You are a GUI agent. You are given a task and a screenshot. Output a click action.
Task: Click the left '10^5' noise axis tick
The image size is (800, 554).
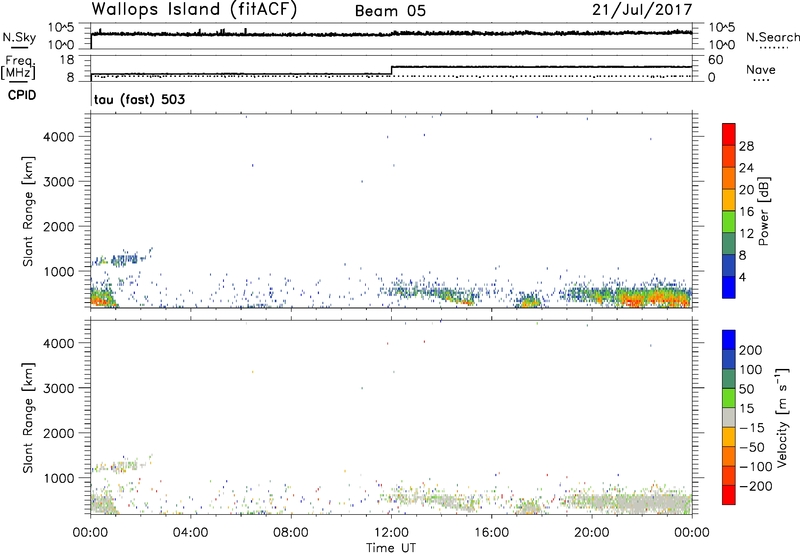point(61,28)
